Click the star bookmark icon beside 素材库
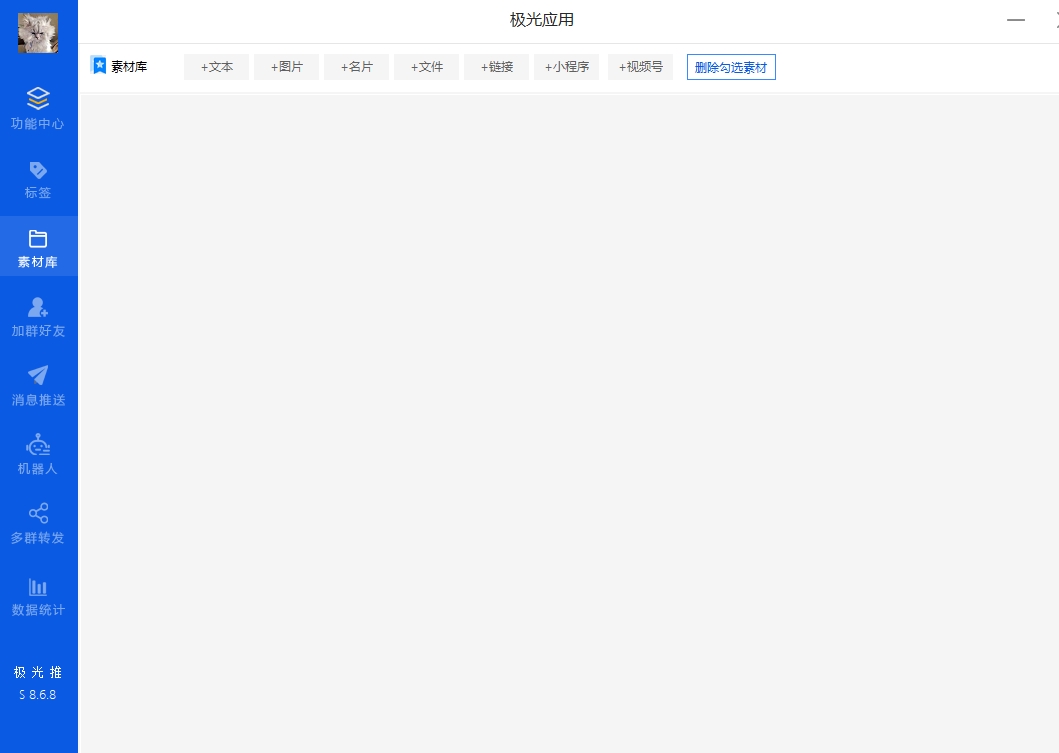 (x=99, y=66)
